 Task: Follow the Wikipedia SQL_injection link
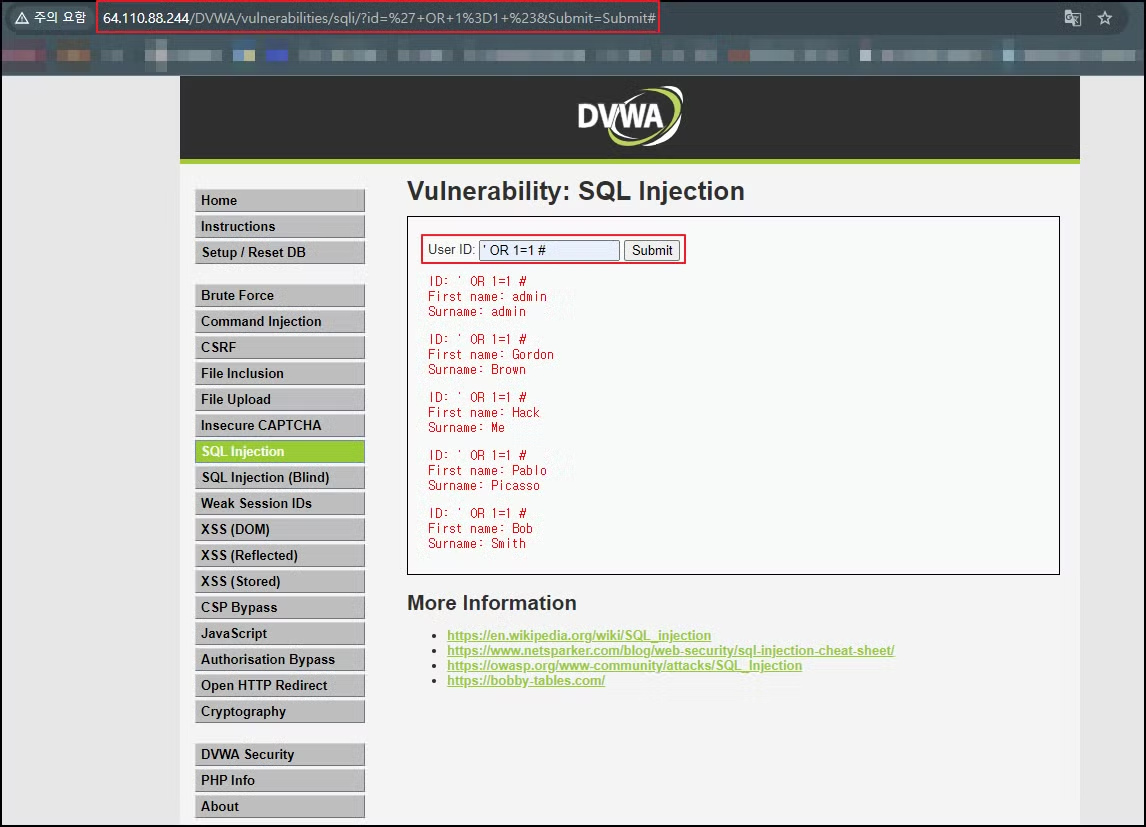pyautogui.click(x=579, y=636)
